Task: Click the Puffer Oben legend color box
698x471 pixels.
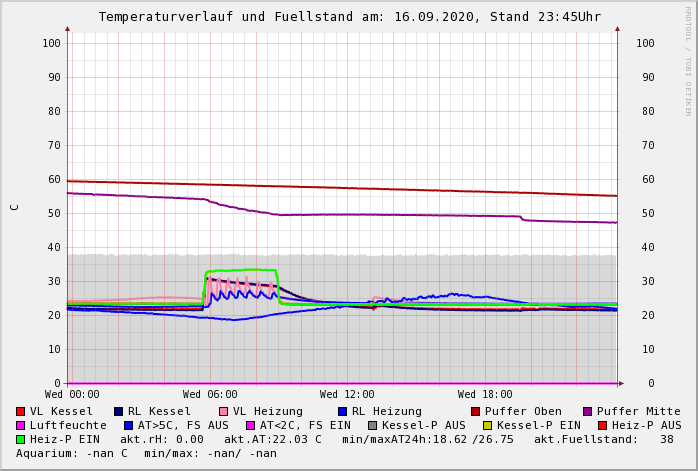Action: coord(475,412)
